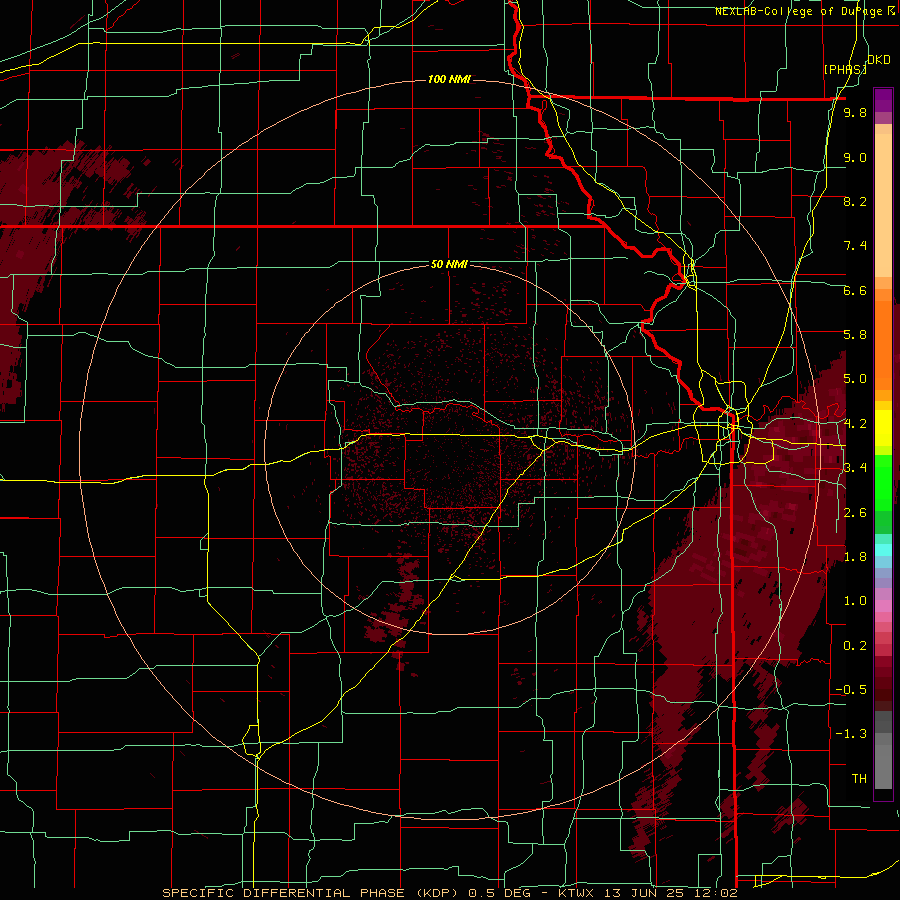
Task: Select the 6.6 value on the color scale
Action: click(x=855, y=290)
